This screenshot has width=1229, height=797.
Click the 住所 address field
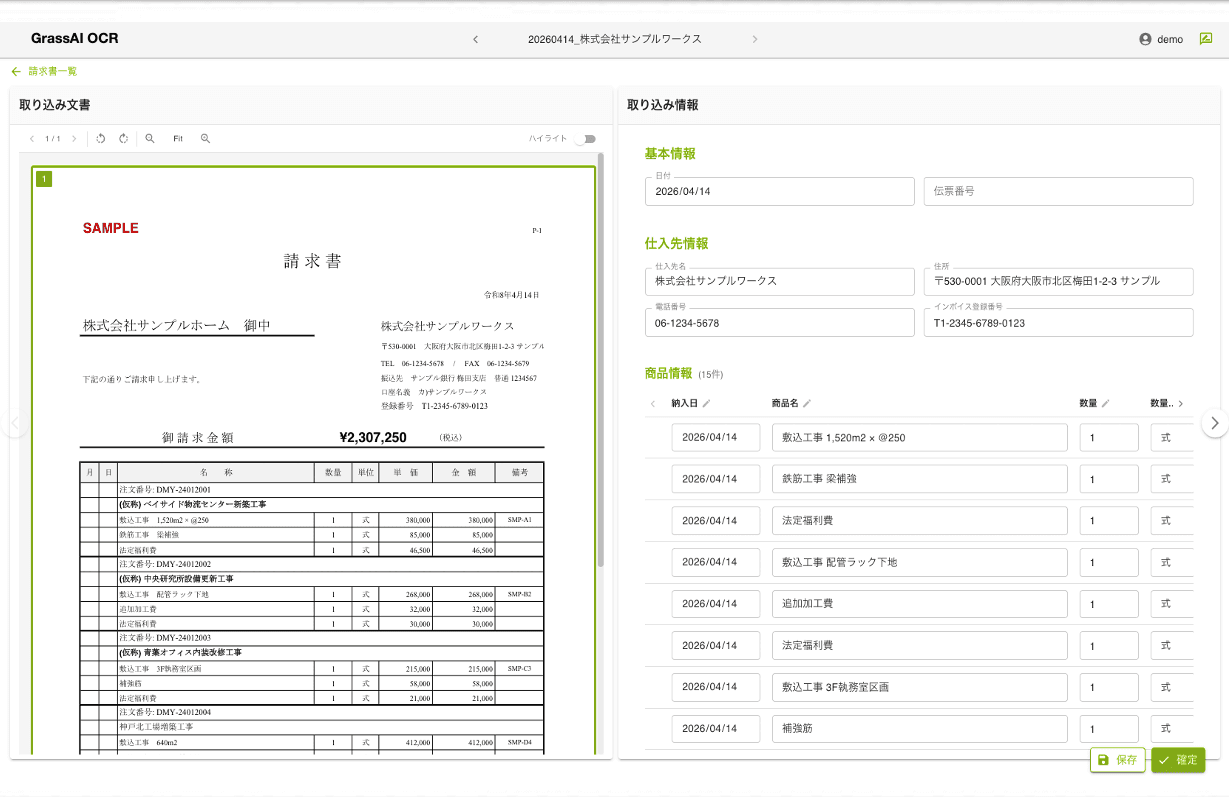tap(1058, 281)
